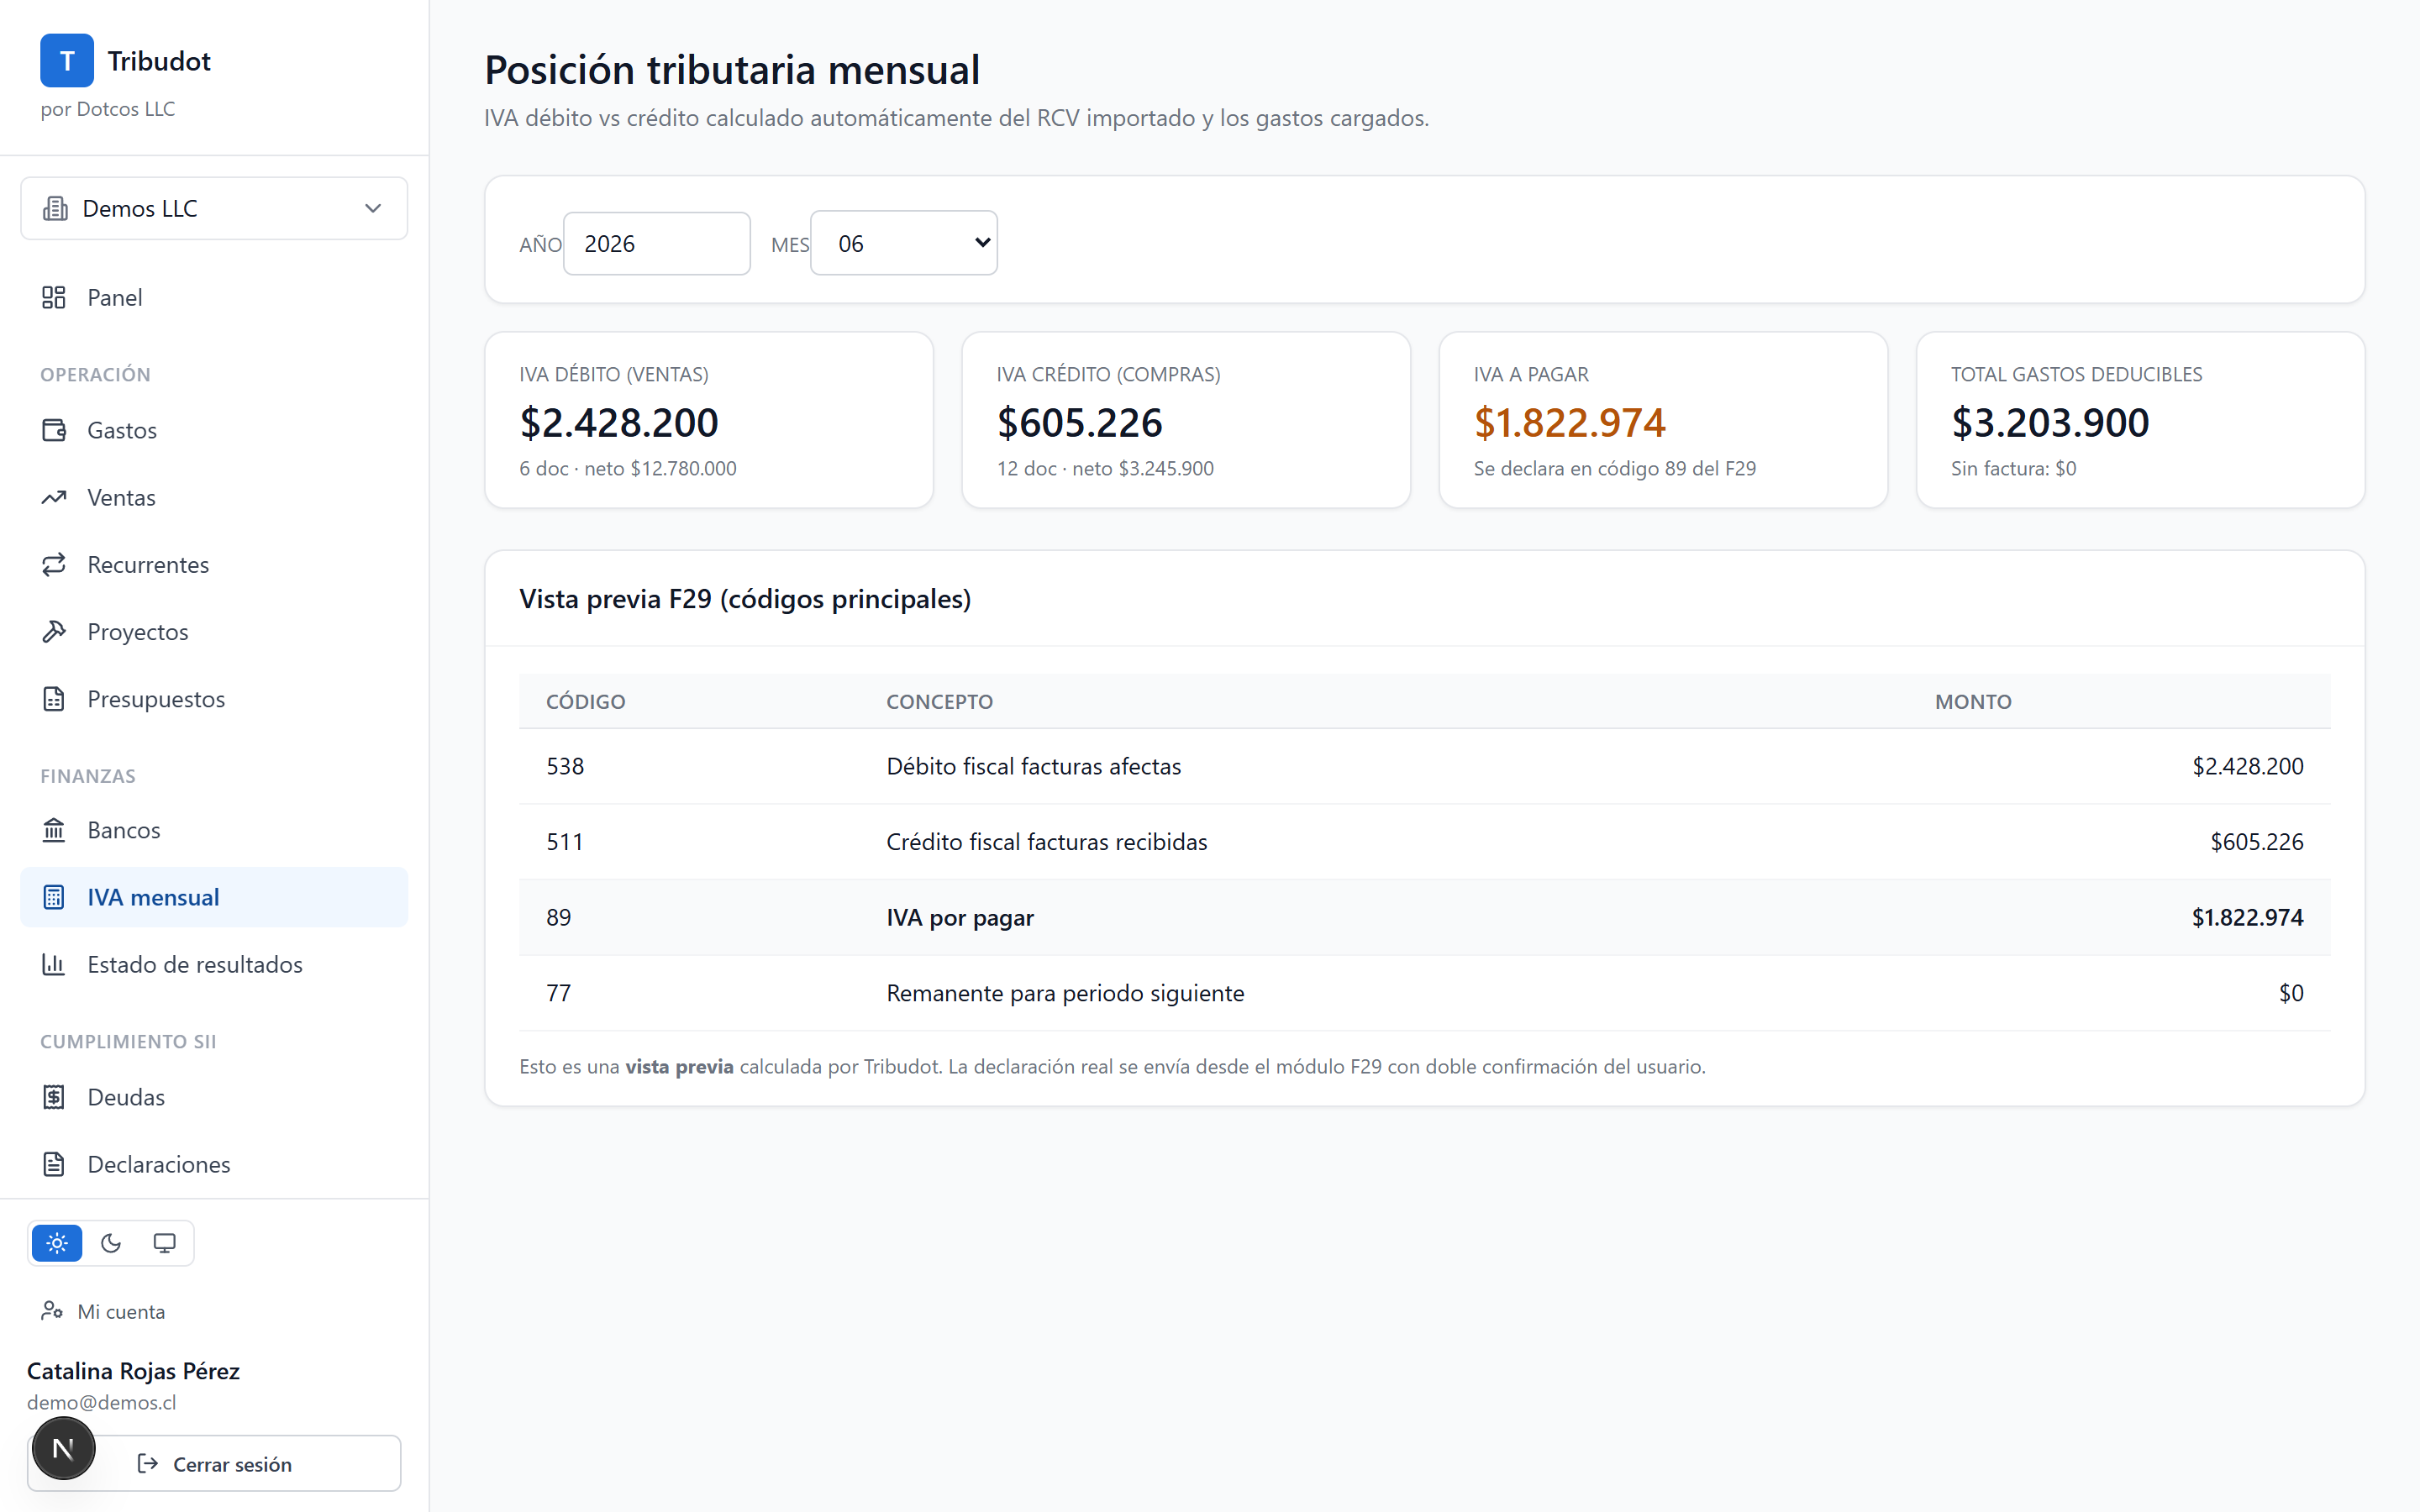The width and height of the screenshot is (2420, 1512).
Task: Click the Mi cuenta user icon
Action: [52, 1311]
